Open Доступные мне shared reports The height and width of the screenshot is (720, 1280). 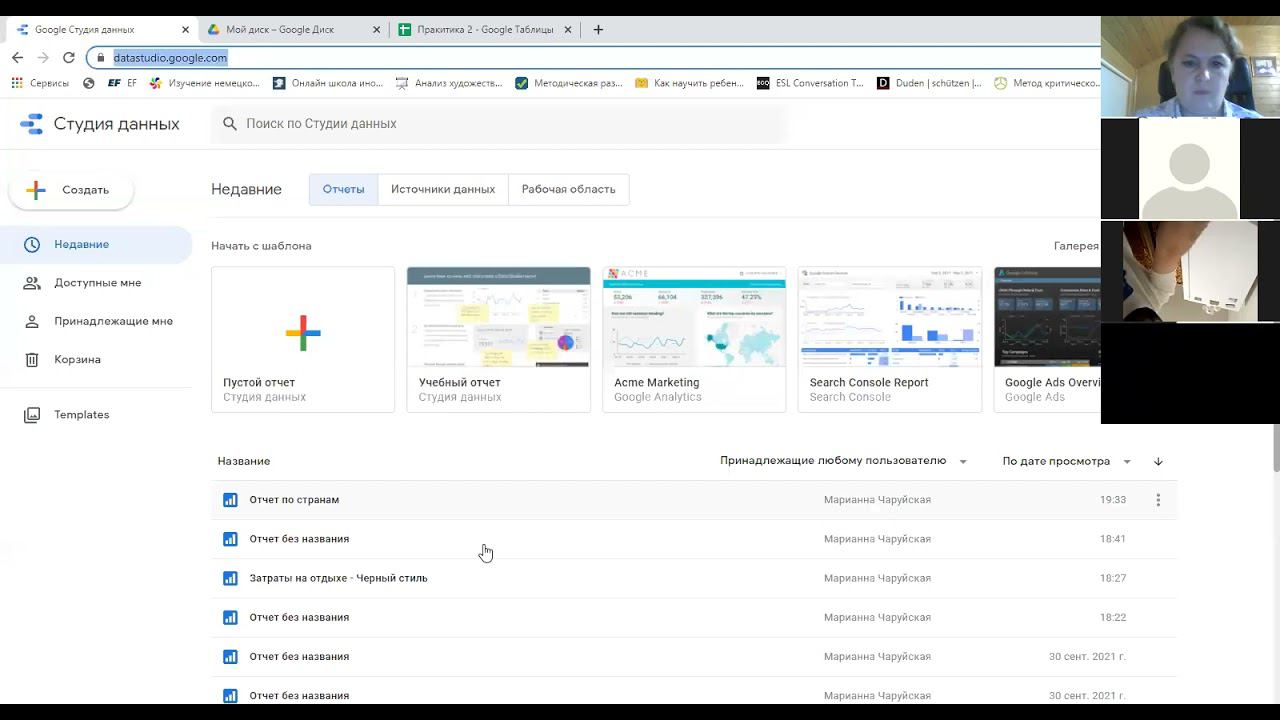click(96, 283)
